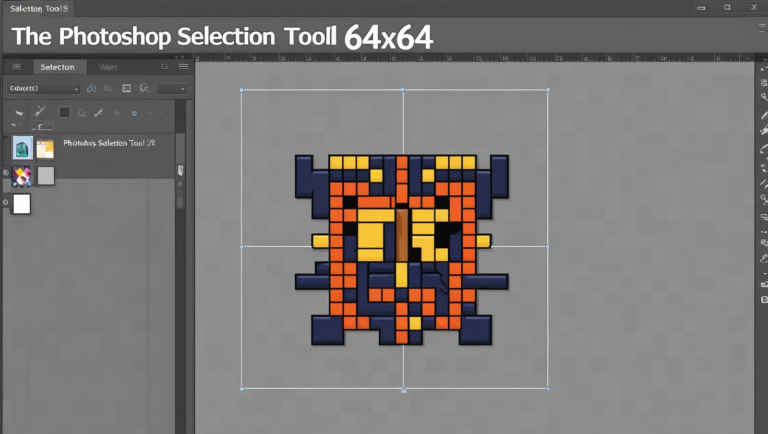Select the light gray mask thumbnail

pos(46,176)
